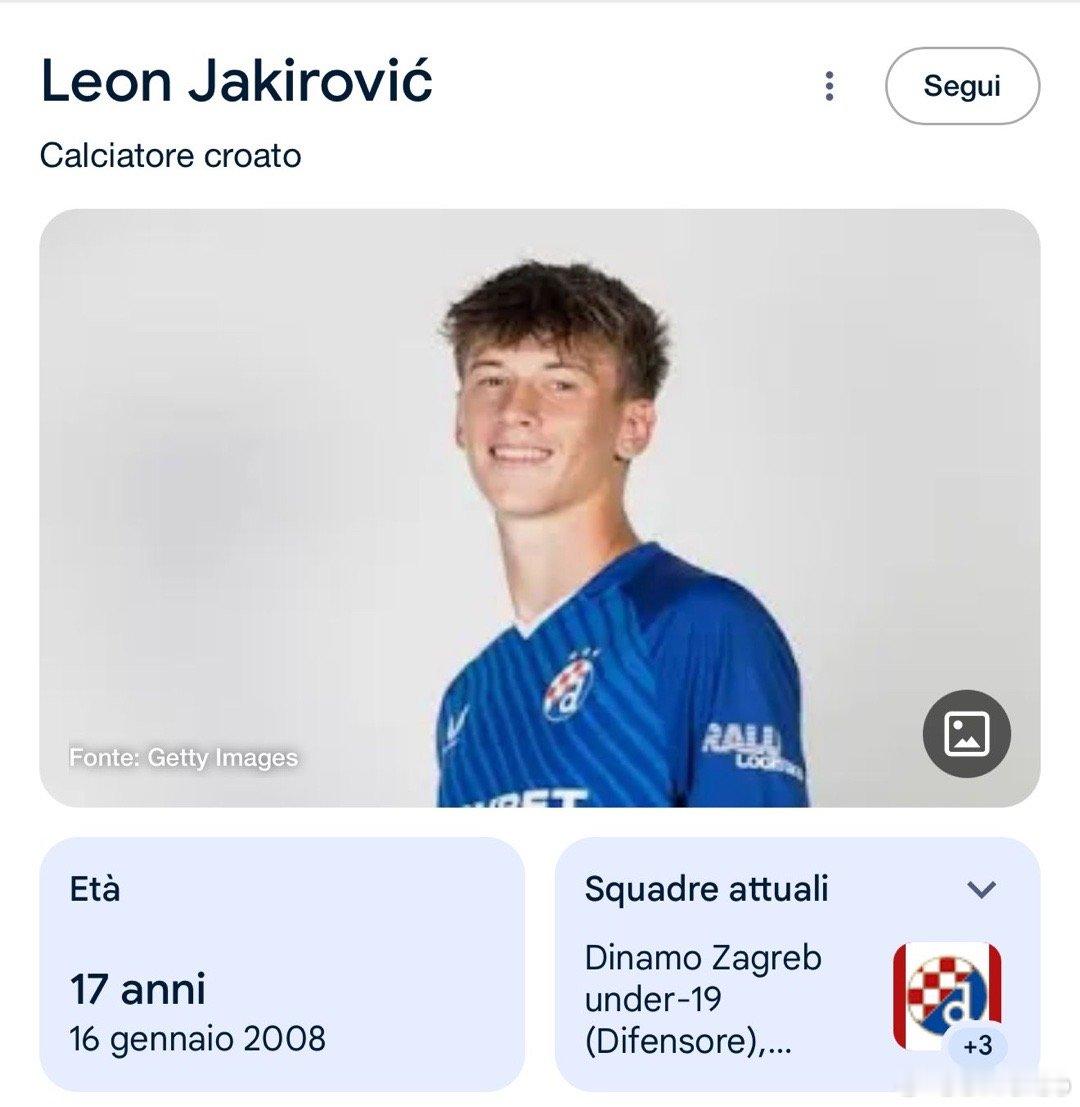This screenshot has width=1080, height=1107.
Task: Open the image gallery icon on photo
Action: [966, 734]
